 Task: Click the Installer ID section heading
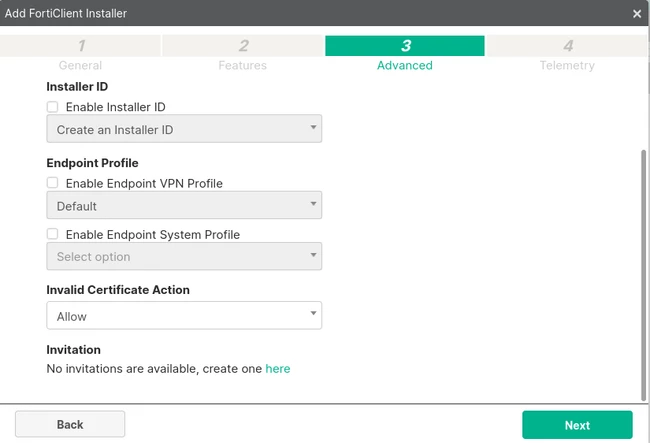click(x=77, y=87)
